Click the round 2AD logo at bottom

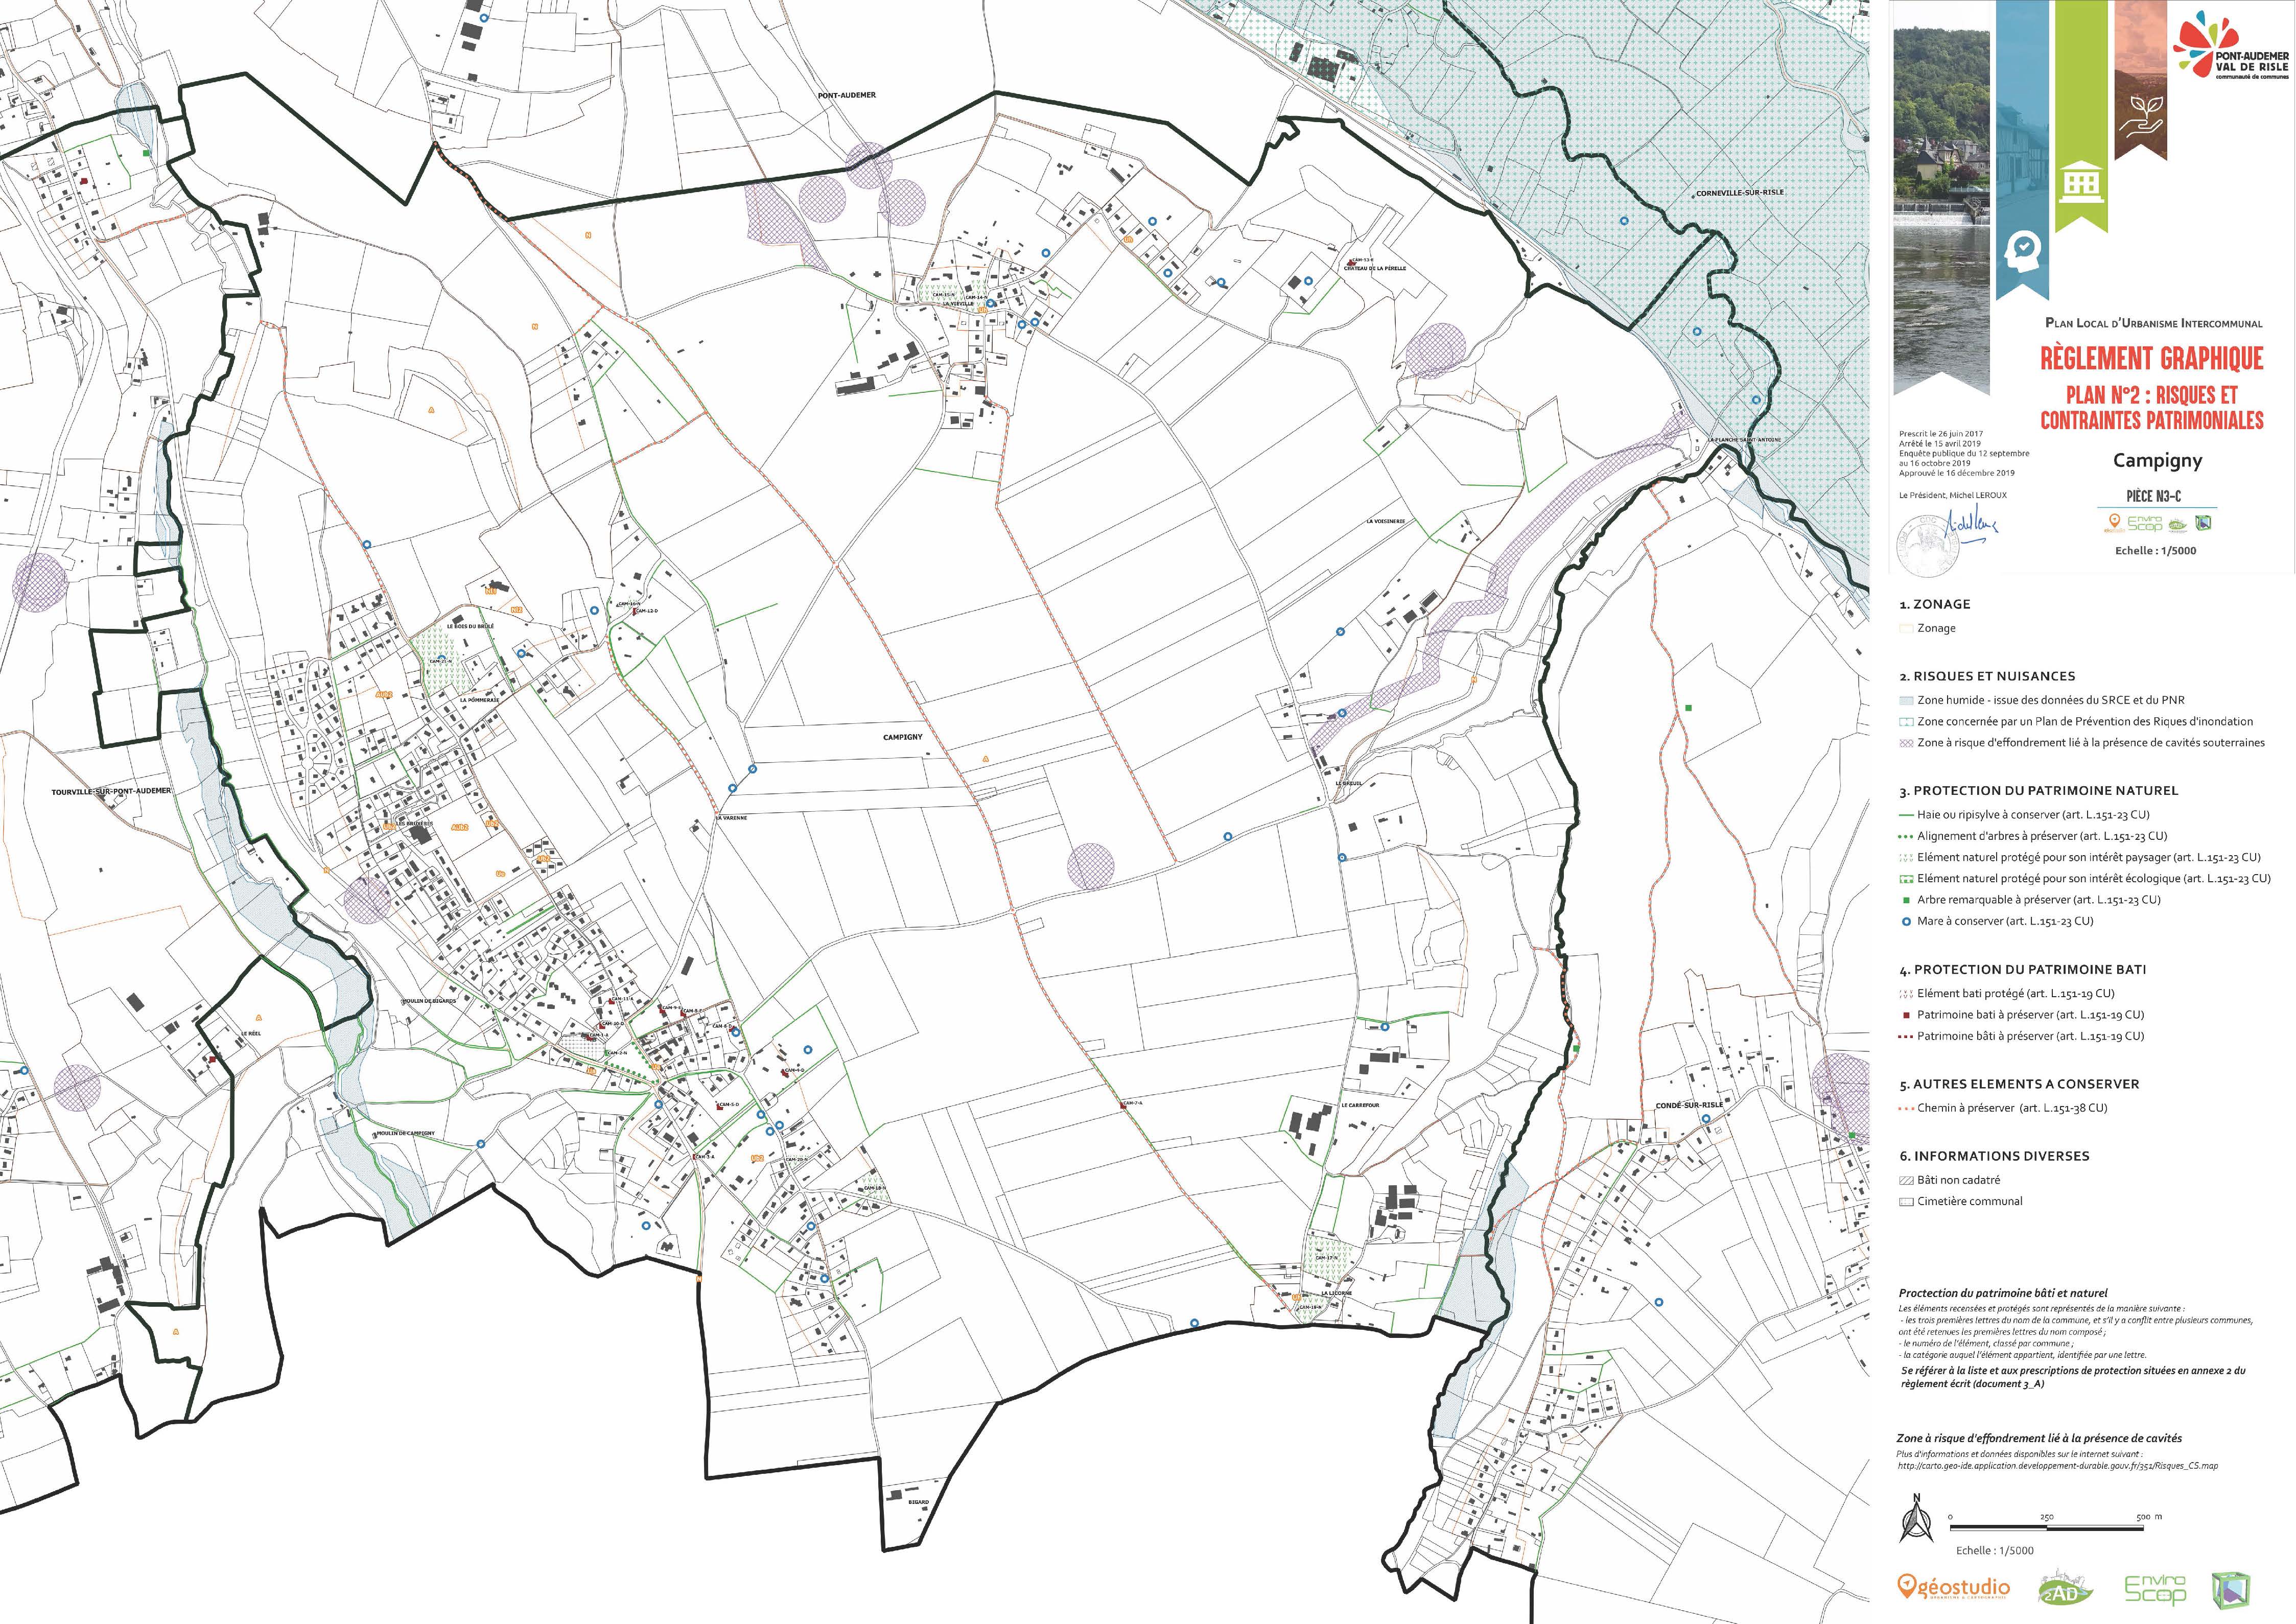coord(2065,1587)
